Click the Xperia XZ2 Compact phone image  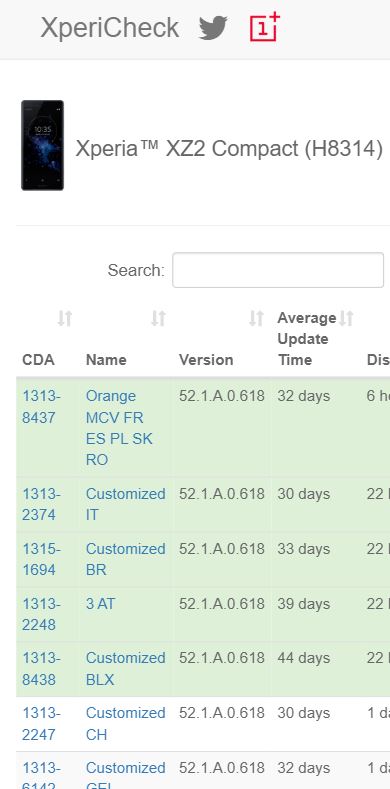point(42,145)
